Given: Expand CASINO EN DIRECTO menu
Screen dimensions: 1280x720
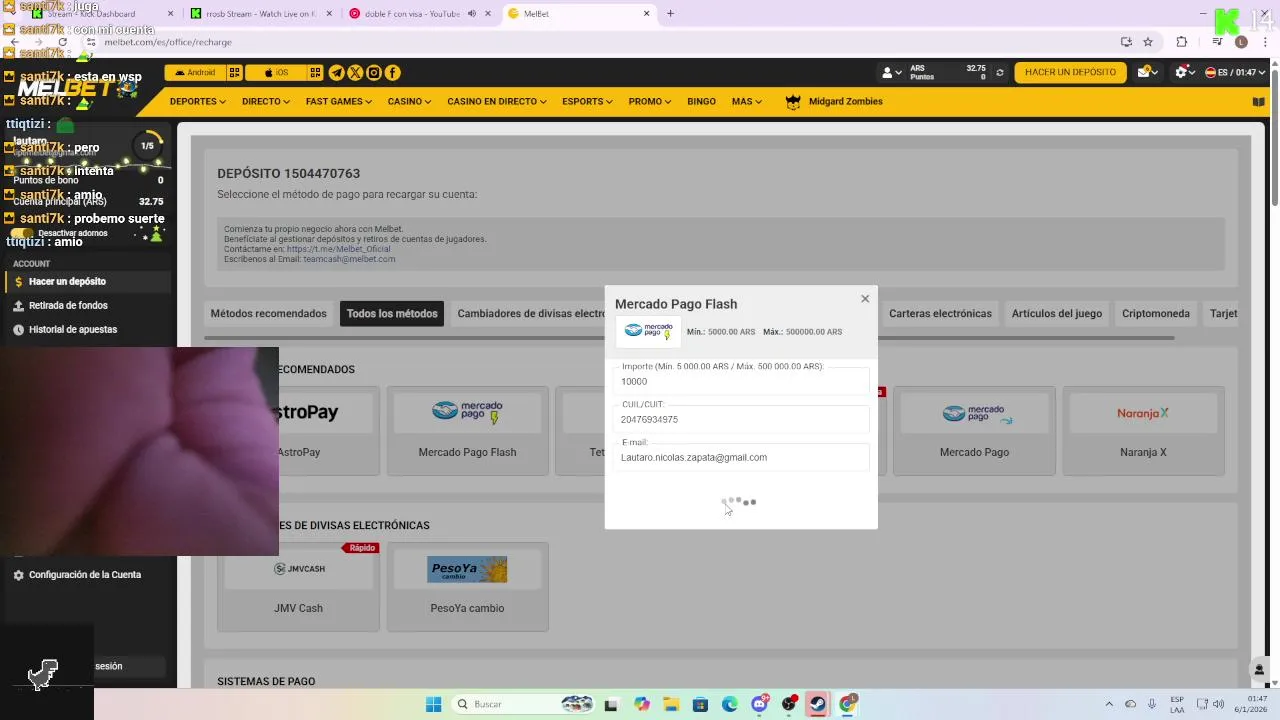Looking at the screenshot, I should (496, 102).
